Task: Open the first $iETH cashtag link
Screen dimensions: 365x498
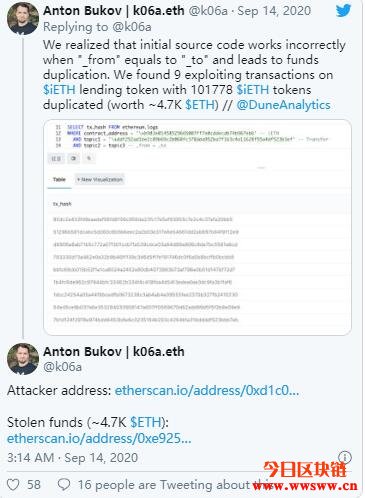Action: (59, 90)
